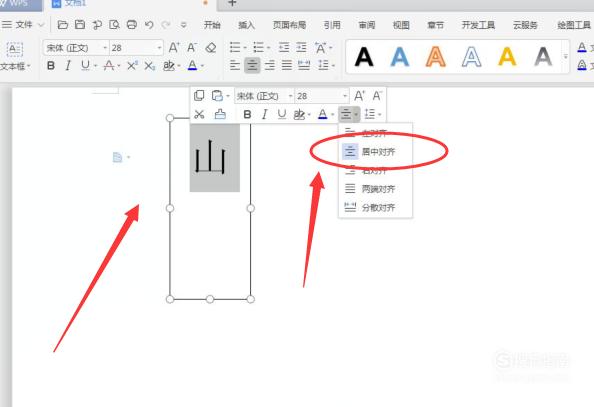Click the bottom-middle handle of the text box
This screenshot has height=407, width=594.
click(210, 299)
